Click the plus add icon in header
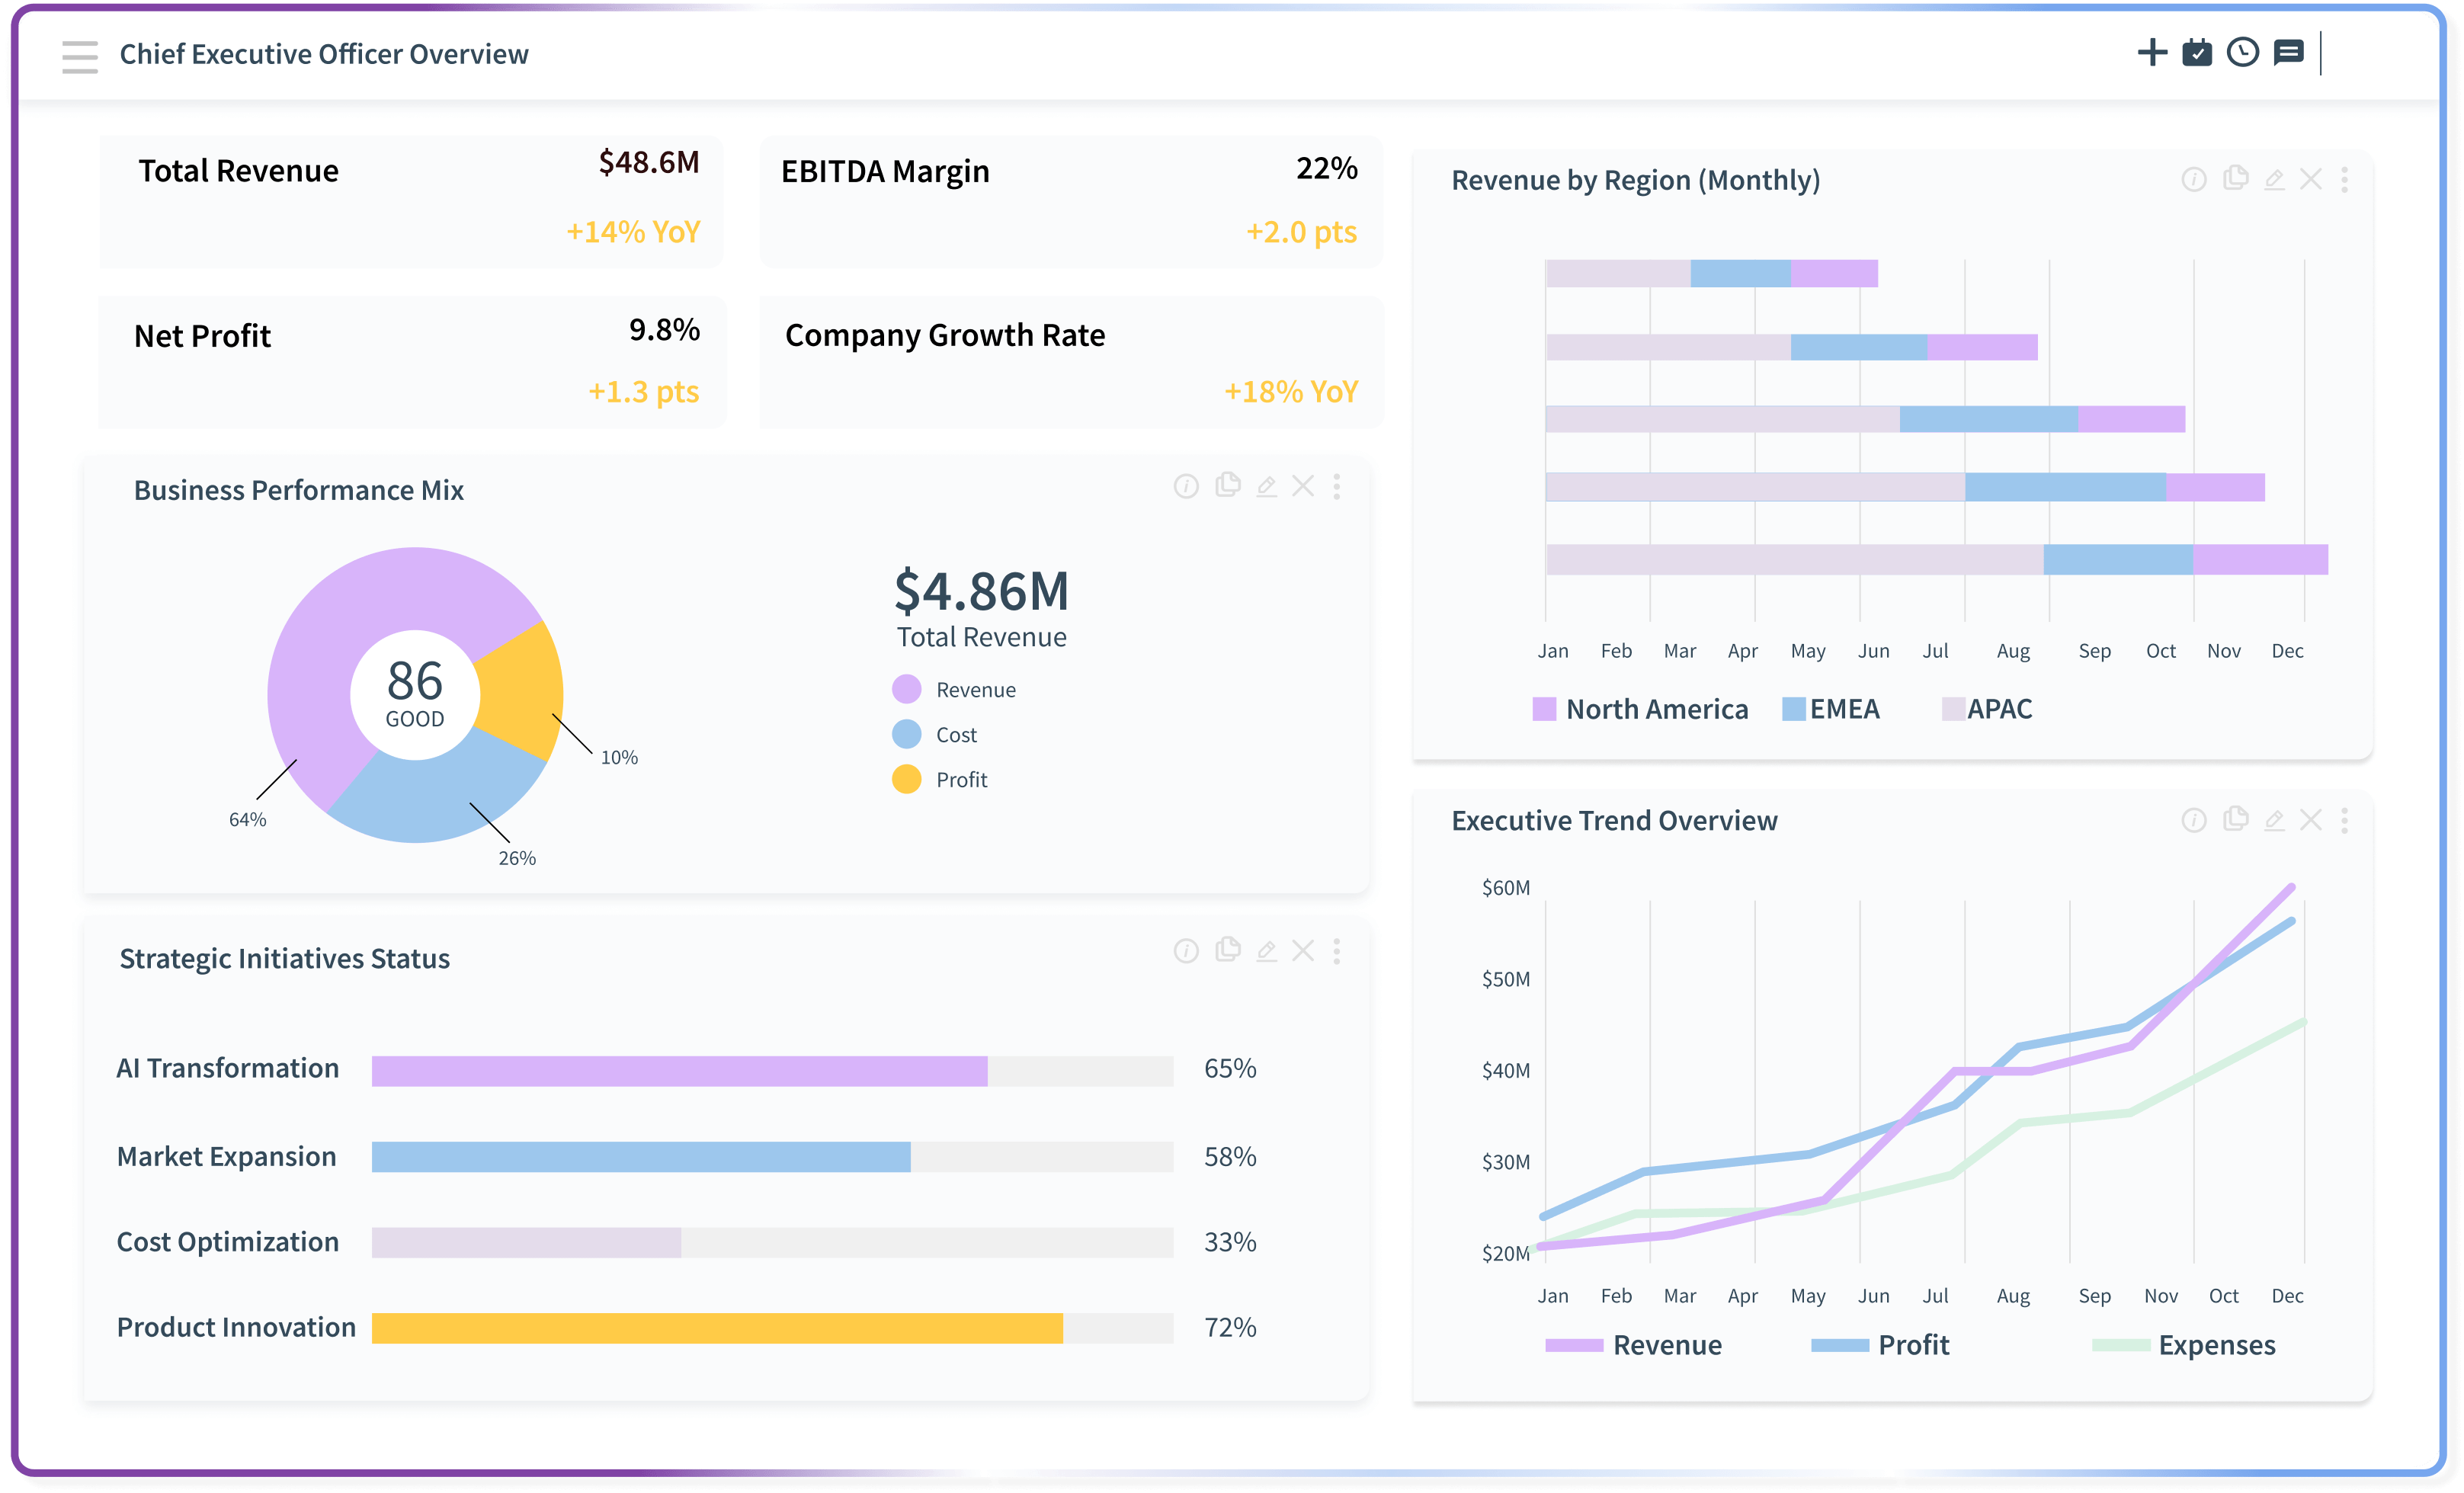 coord(2152,52)
